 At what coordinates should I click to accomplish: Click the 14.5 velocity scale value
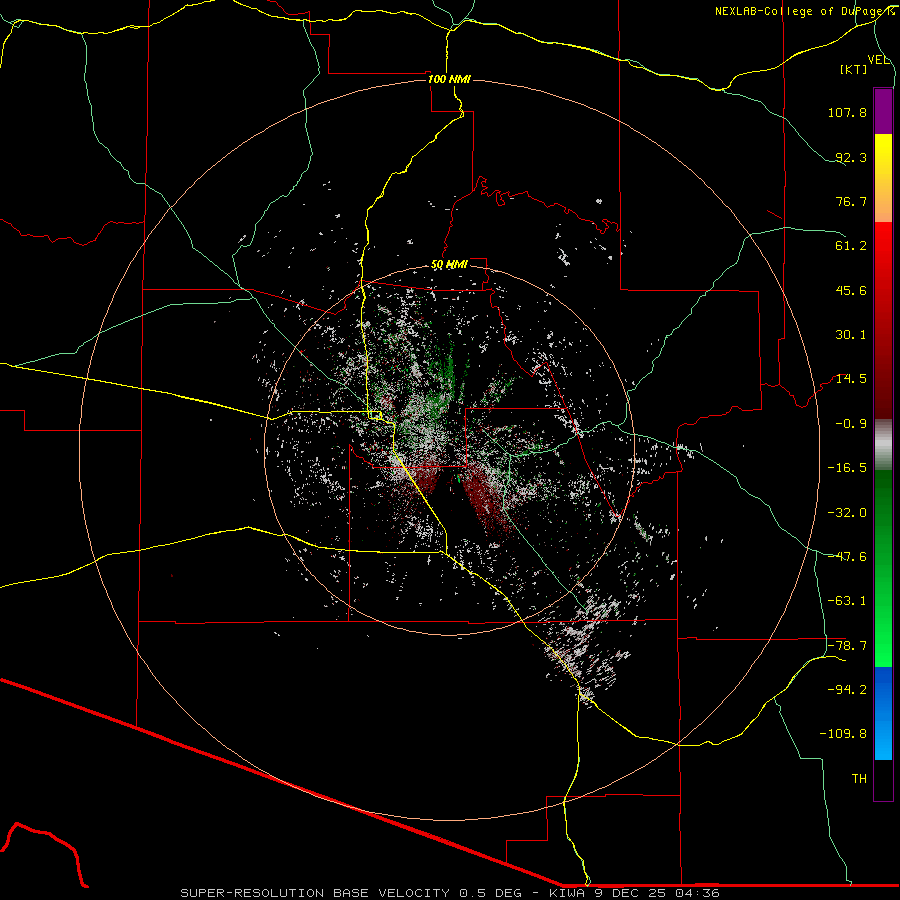click(x=851, y=379)
